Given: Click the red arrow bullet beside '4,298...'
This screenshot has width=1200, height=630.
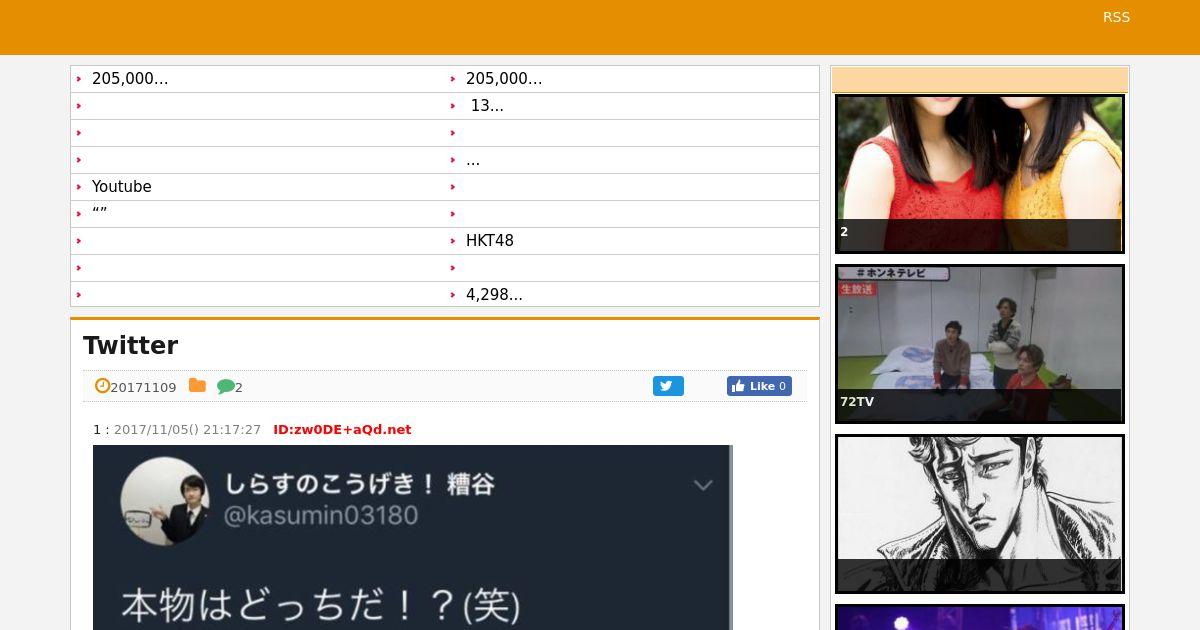Looking at the screenshot, I should [x=453, y=295].
